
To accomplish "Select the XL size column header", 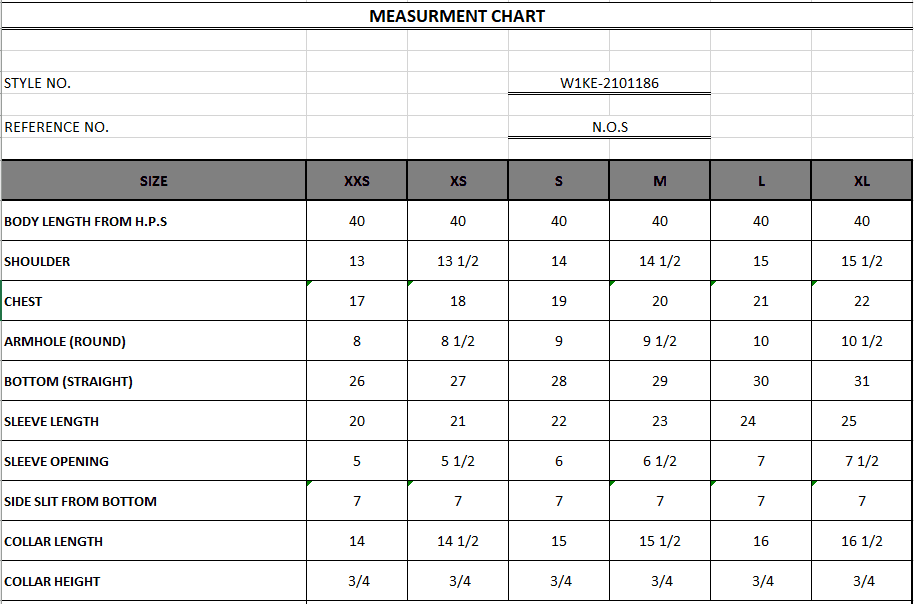I will (x=862, y=181).
